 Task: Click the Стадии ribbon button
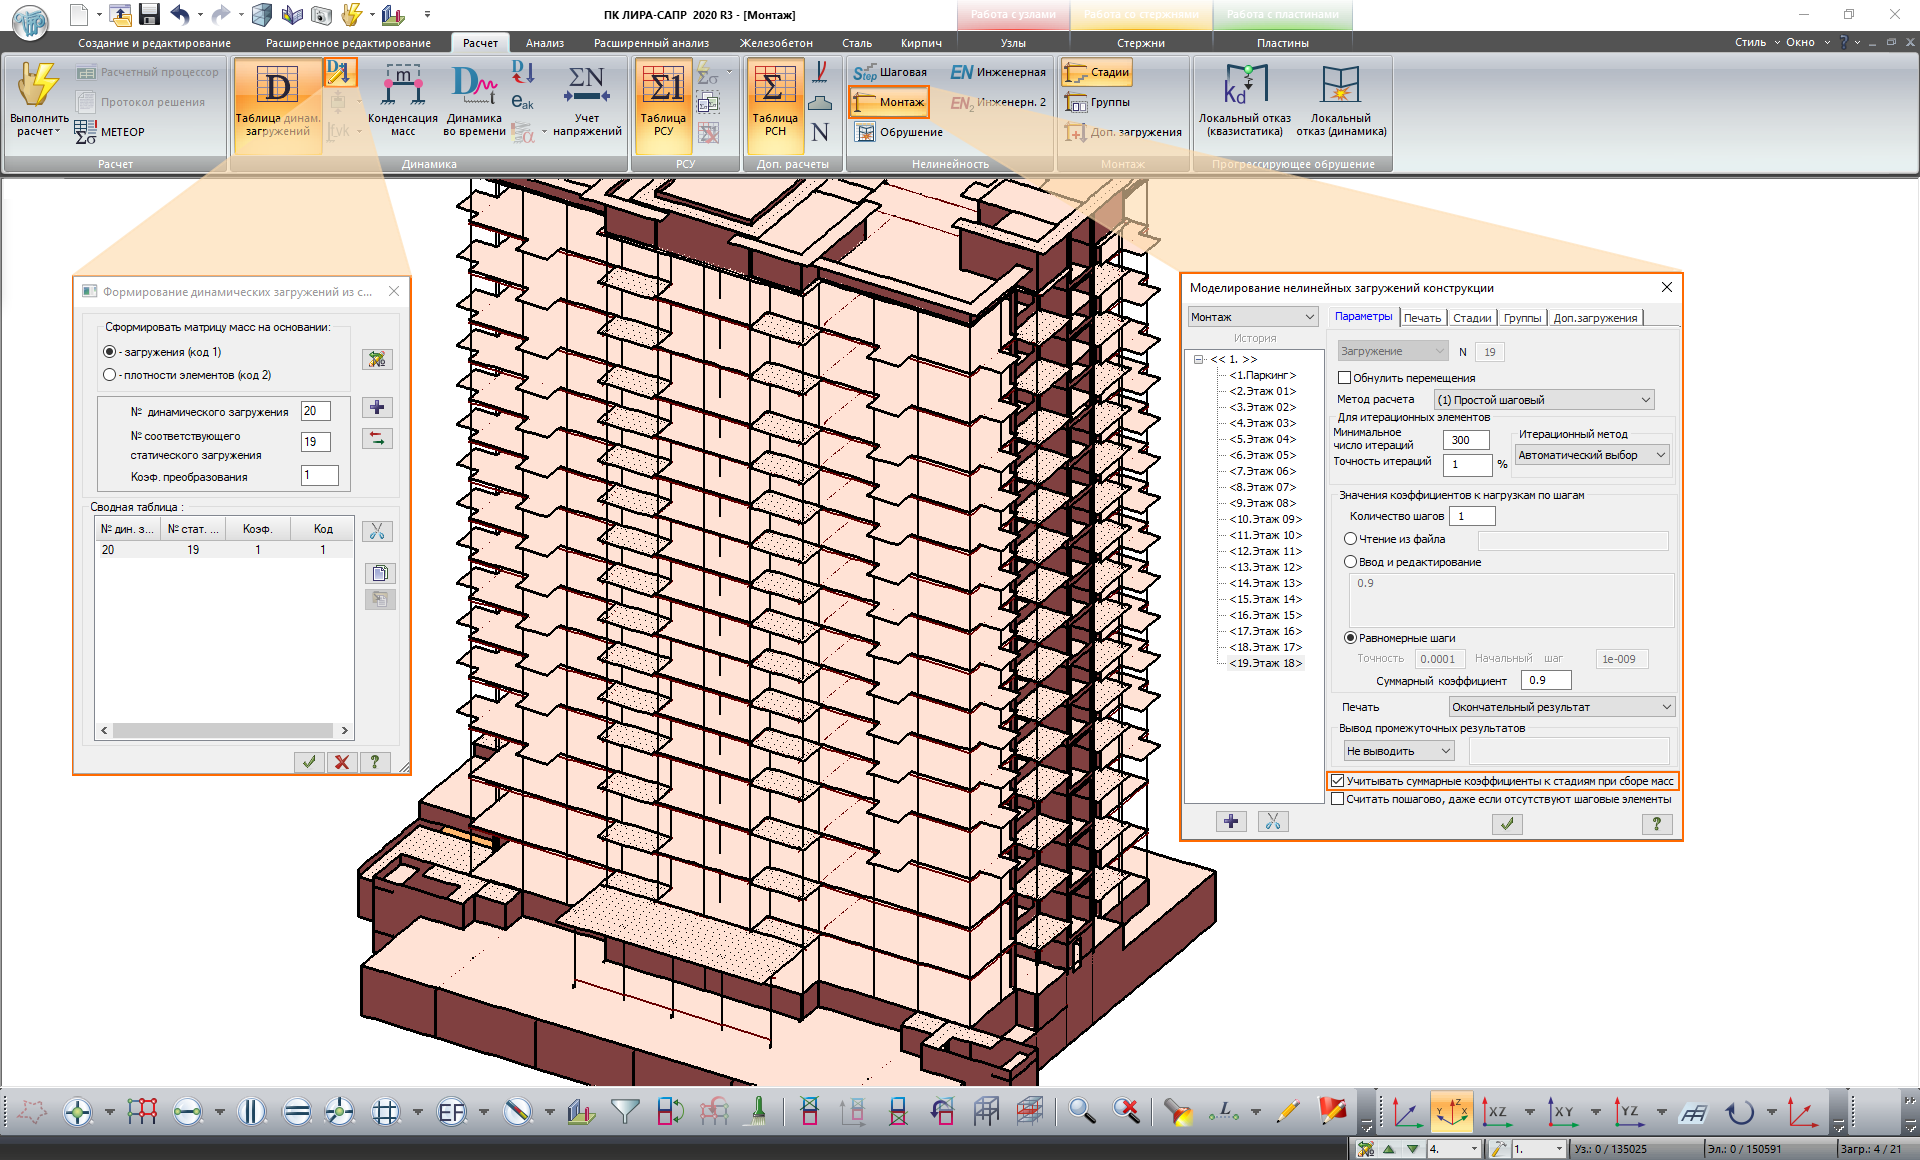[x=1098, y=72]
